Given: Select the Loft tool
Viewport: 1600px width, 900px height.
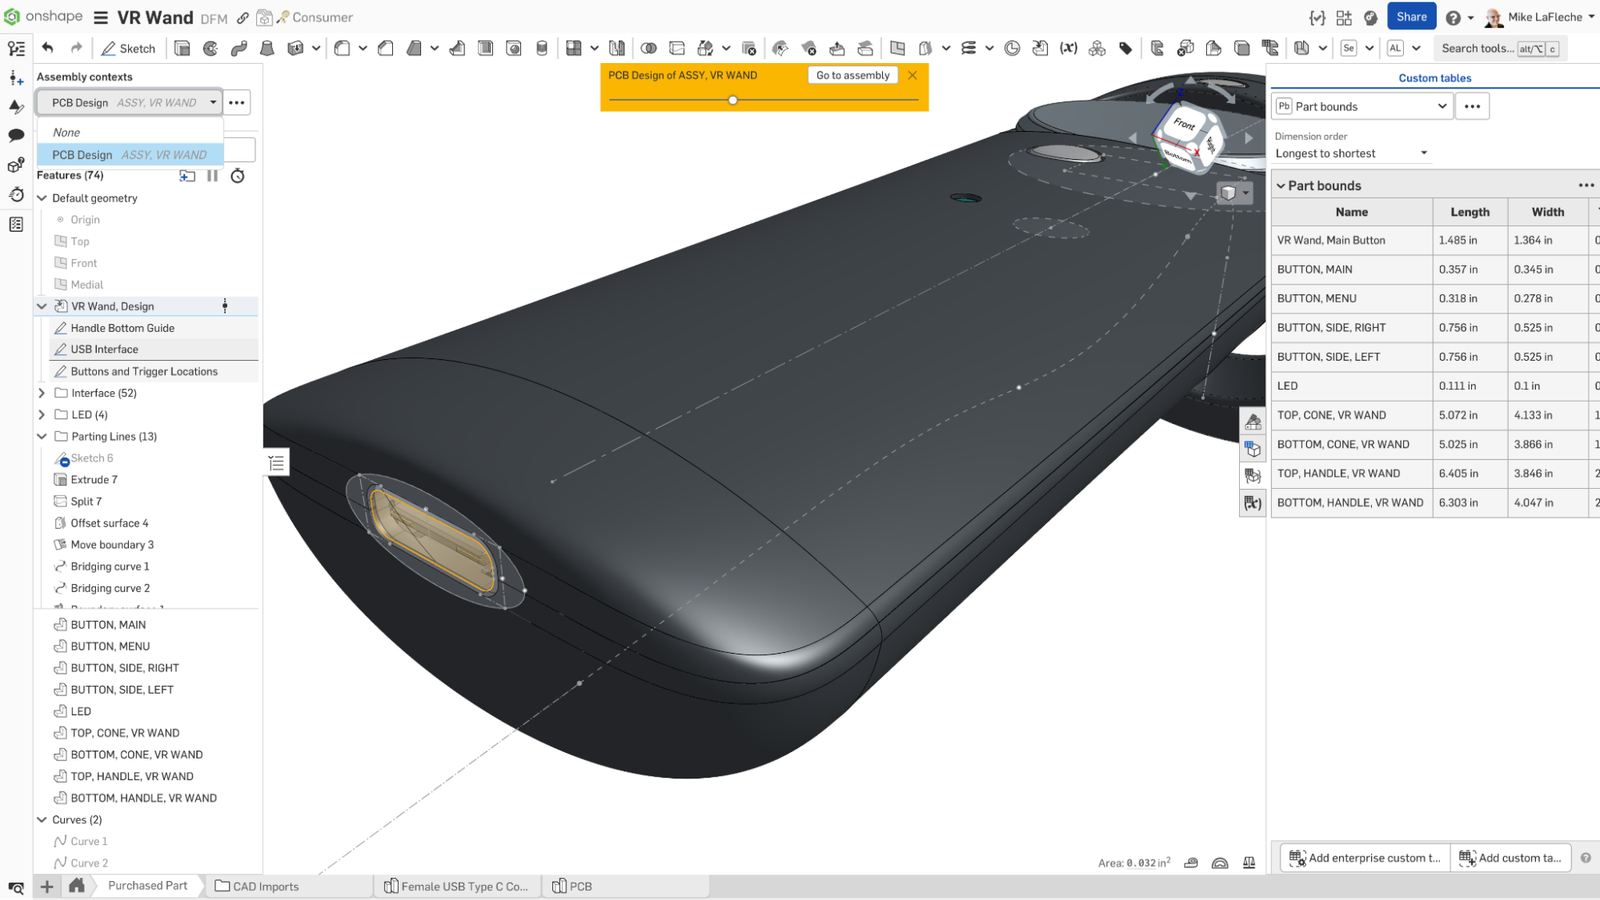Looking at the screenshot, I should click(265, 48).
